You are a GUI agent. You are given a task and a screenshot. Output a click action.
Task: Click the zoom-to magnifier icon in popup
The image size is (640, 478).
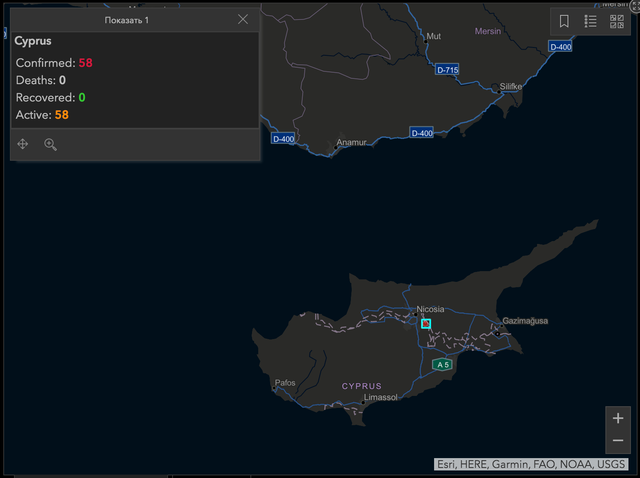click(50, 145)
